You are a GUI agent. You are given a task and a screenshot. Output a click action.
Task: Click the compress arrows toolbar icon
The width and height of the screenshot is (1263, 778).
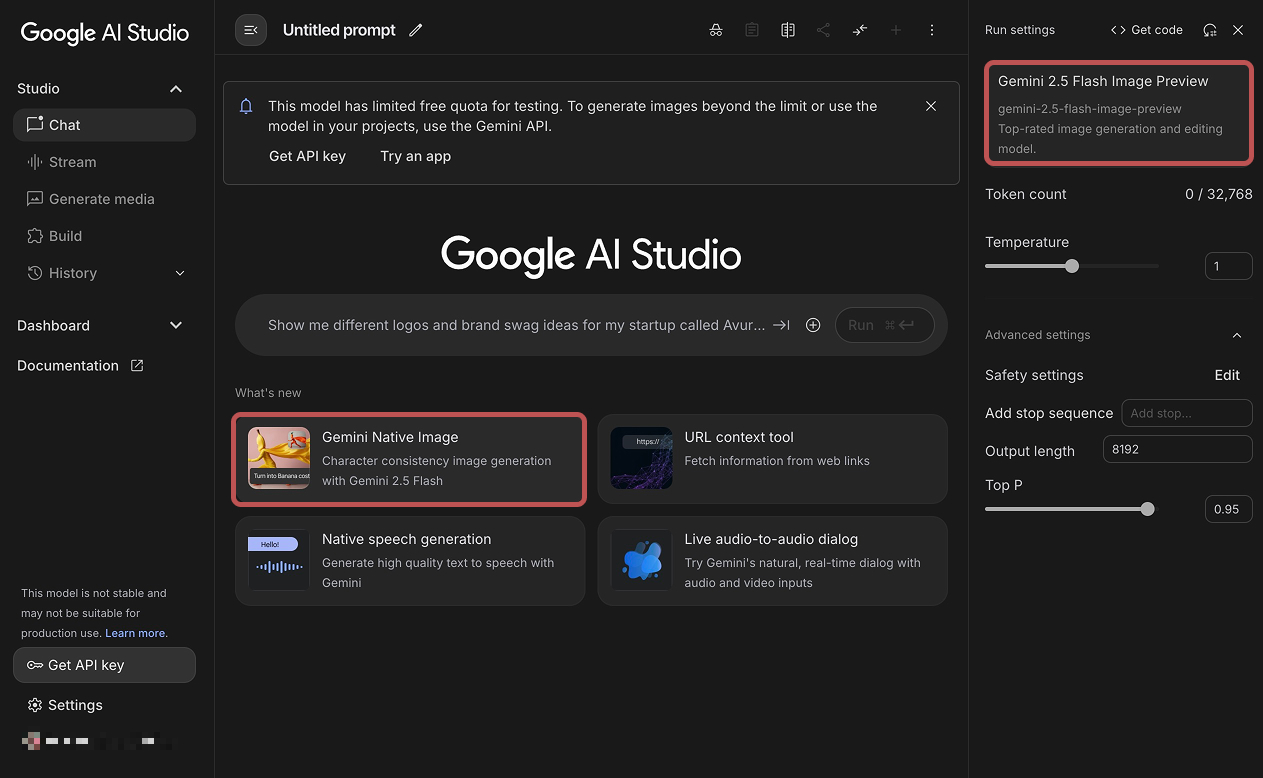pos(860,30)
